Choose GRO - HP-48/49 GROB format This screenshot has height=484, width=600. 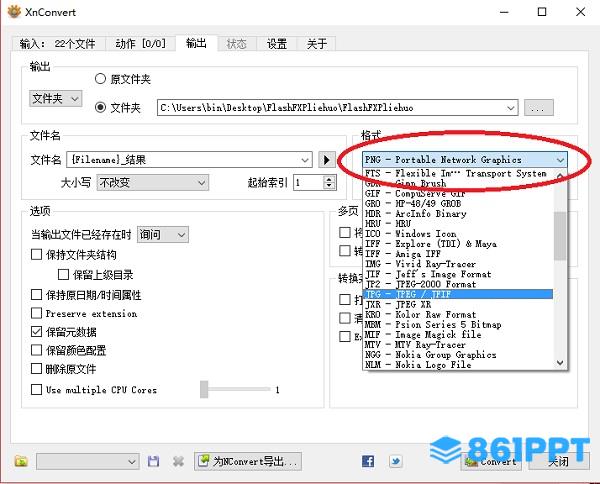click(458, 203)
